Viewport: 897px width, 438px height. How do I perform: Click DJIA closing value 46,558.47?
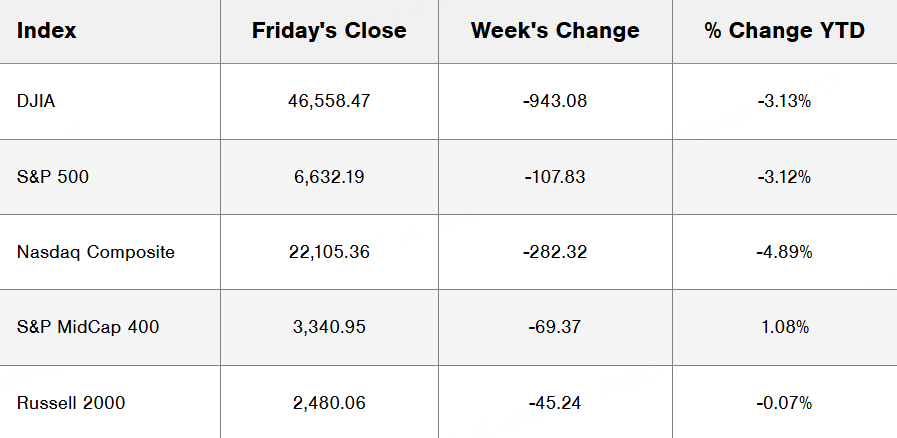click(329, 101)
